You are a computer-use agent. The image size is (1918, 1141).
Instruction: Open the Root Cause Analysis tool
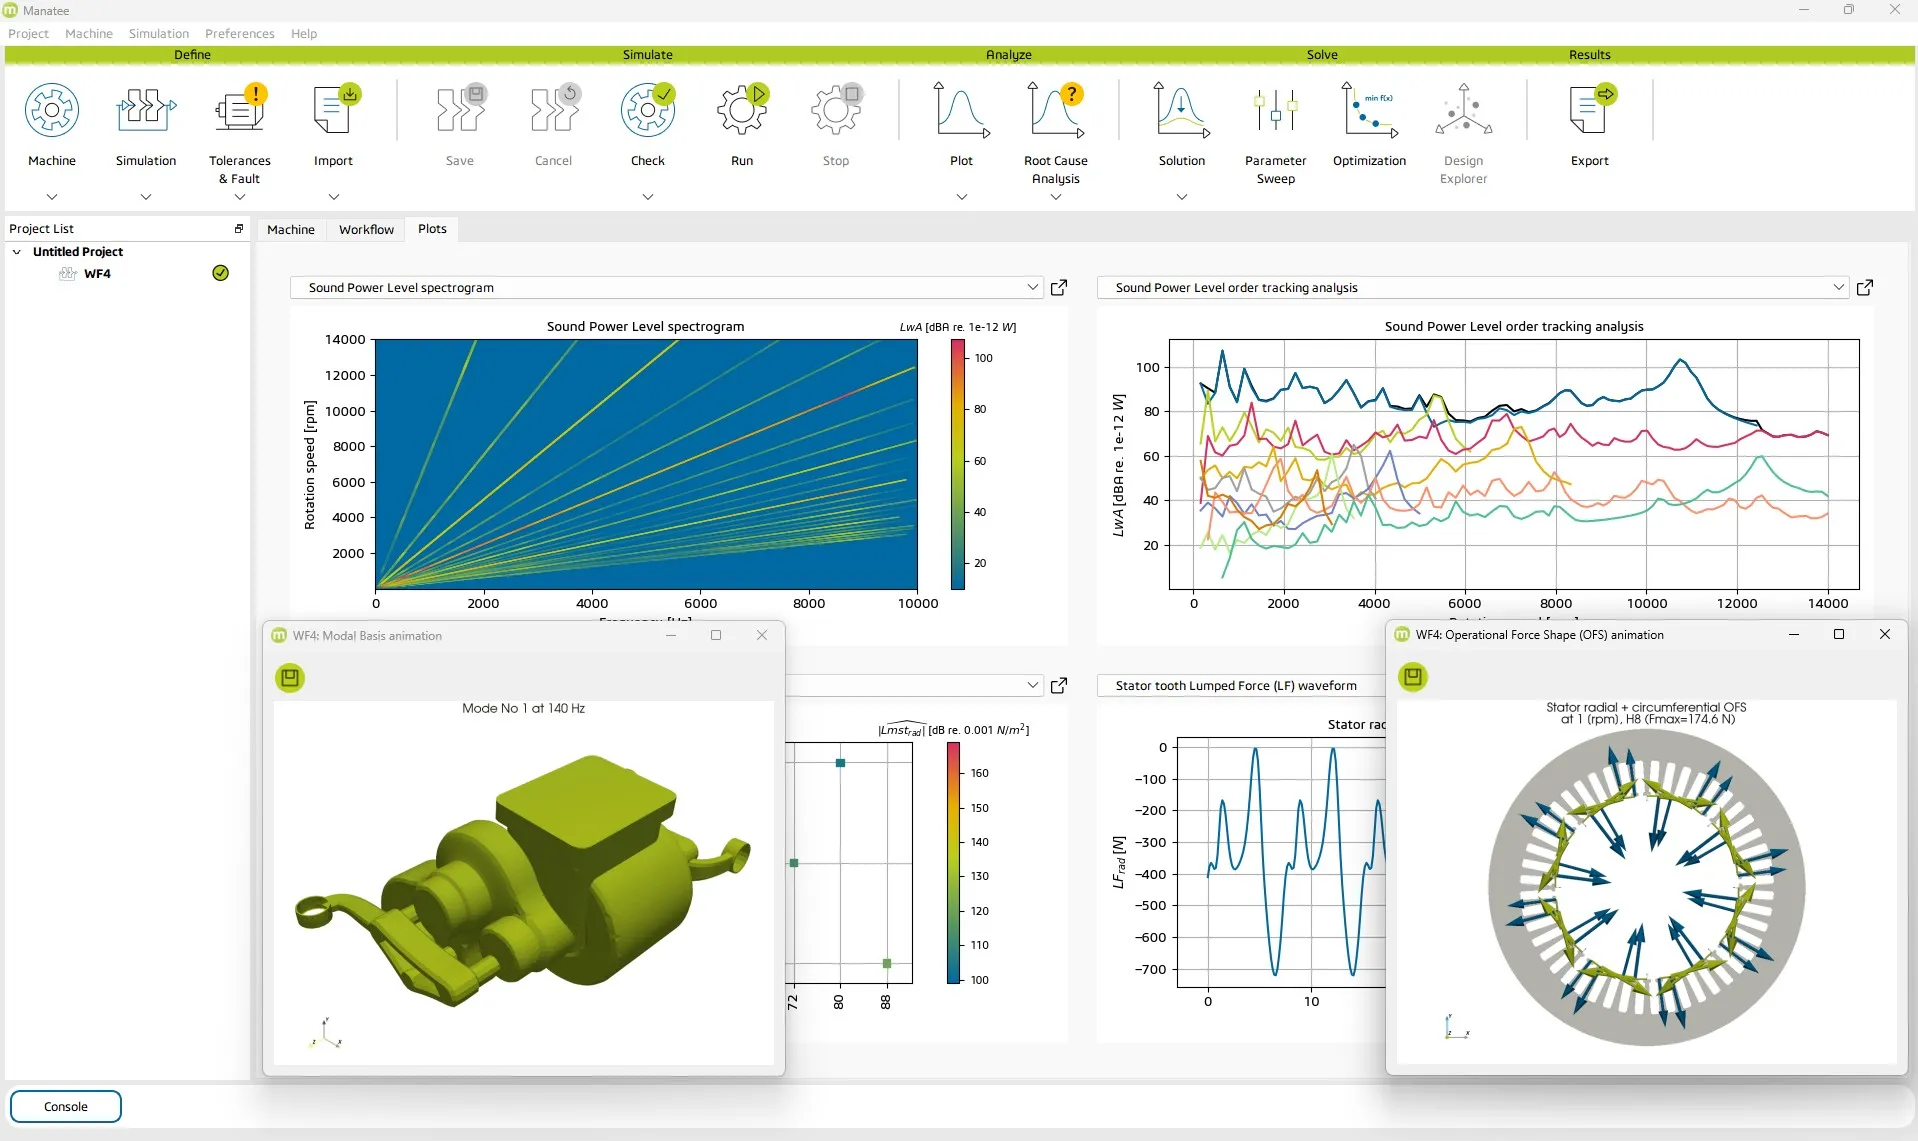(x=1056, y=110)
